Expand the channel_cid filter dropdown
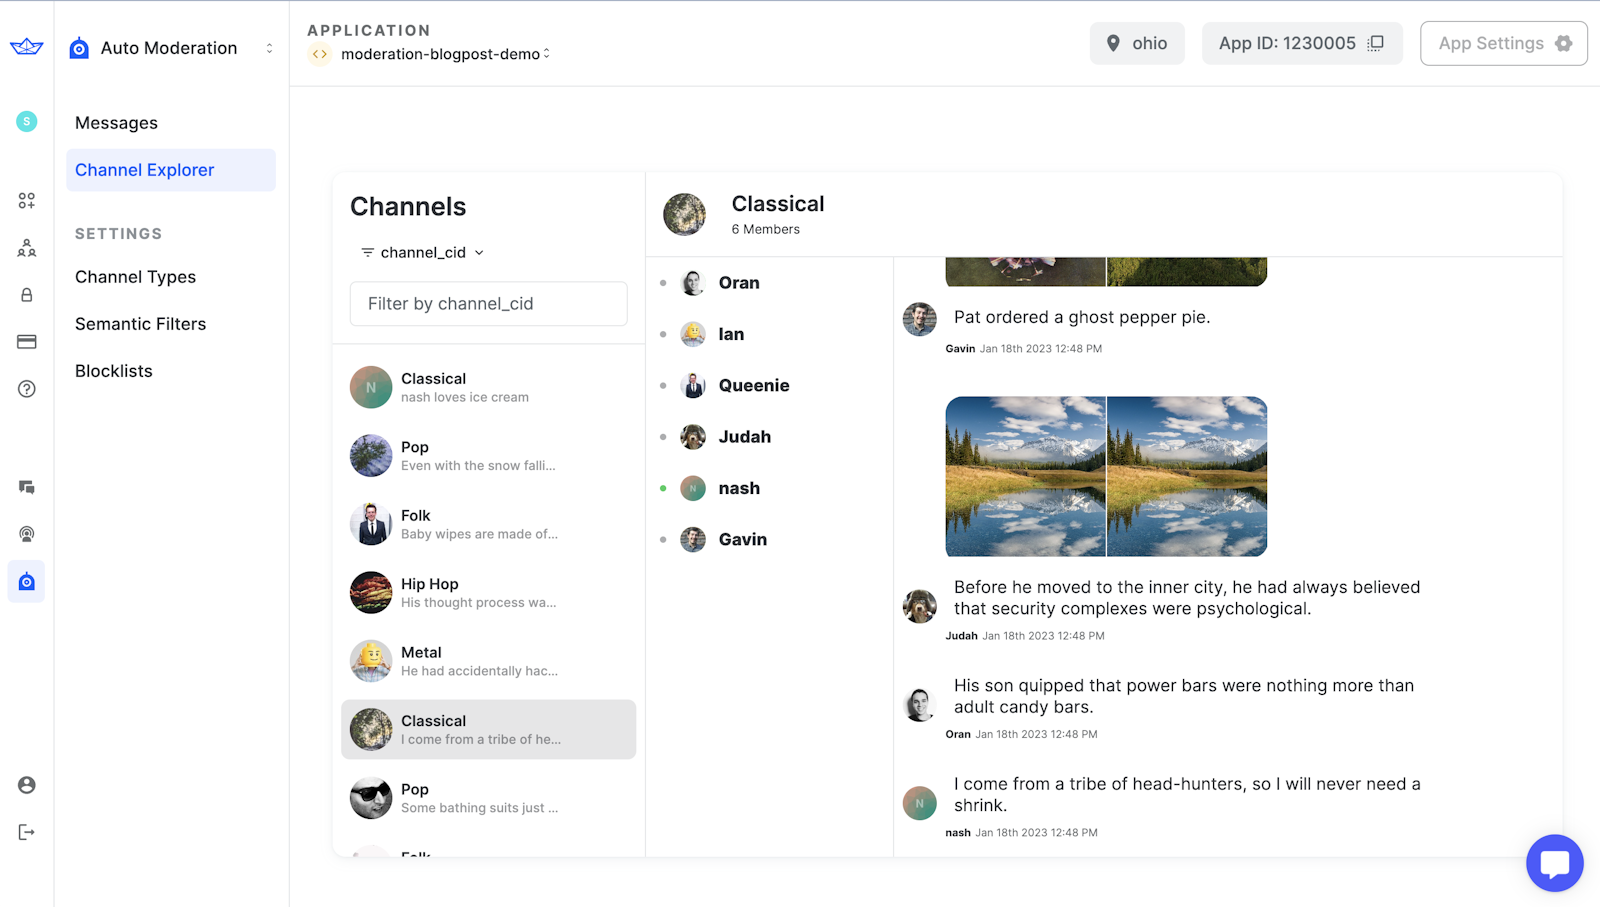Viewport: 1600px width, 907px height. point(423,253)
